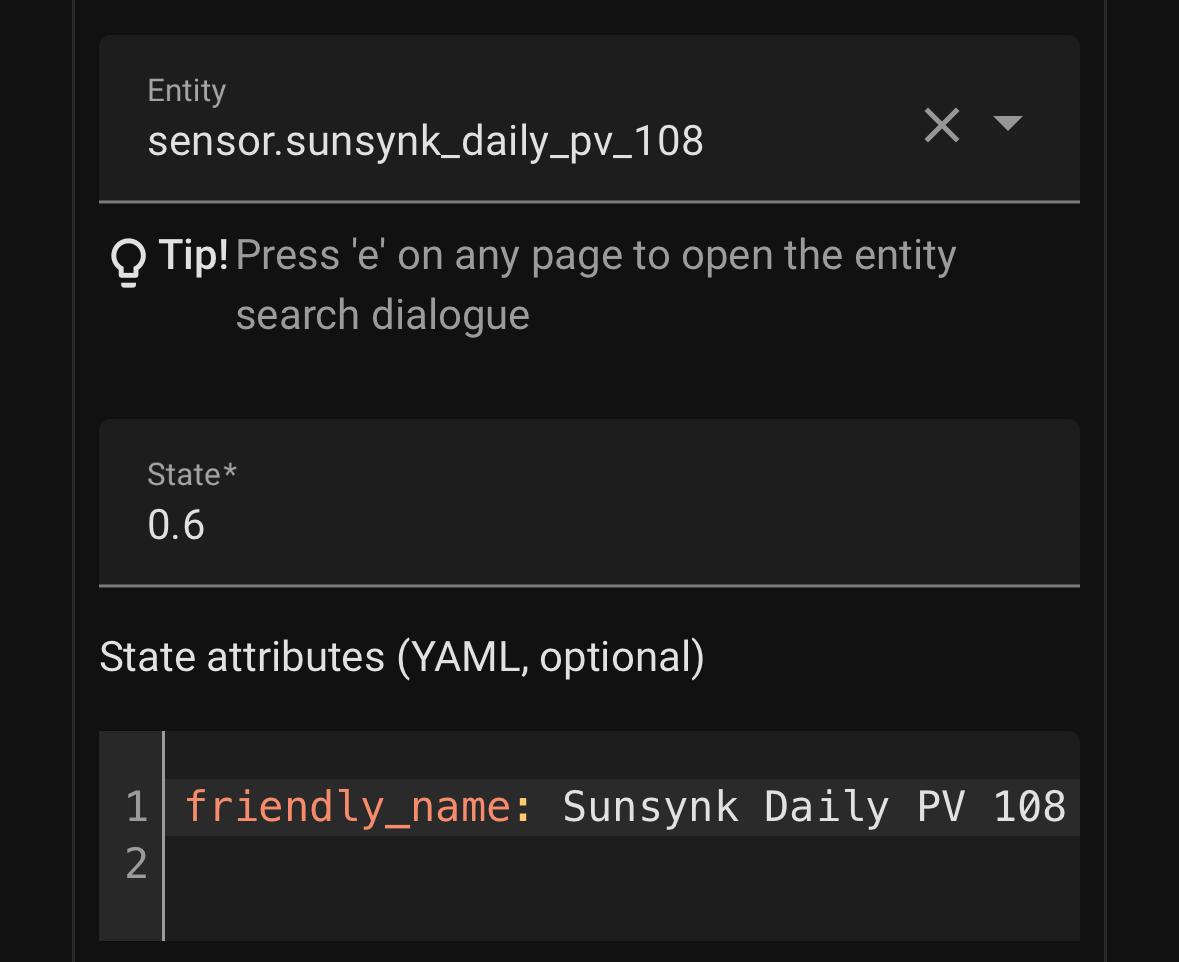1179x962 pixels.
Task: Click the empty area below line 2 in editor
Action: (621, 916)
